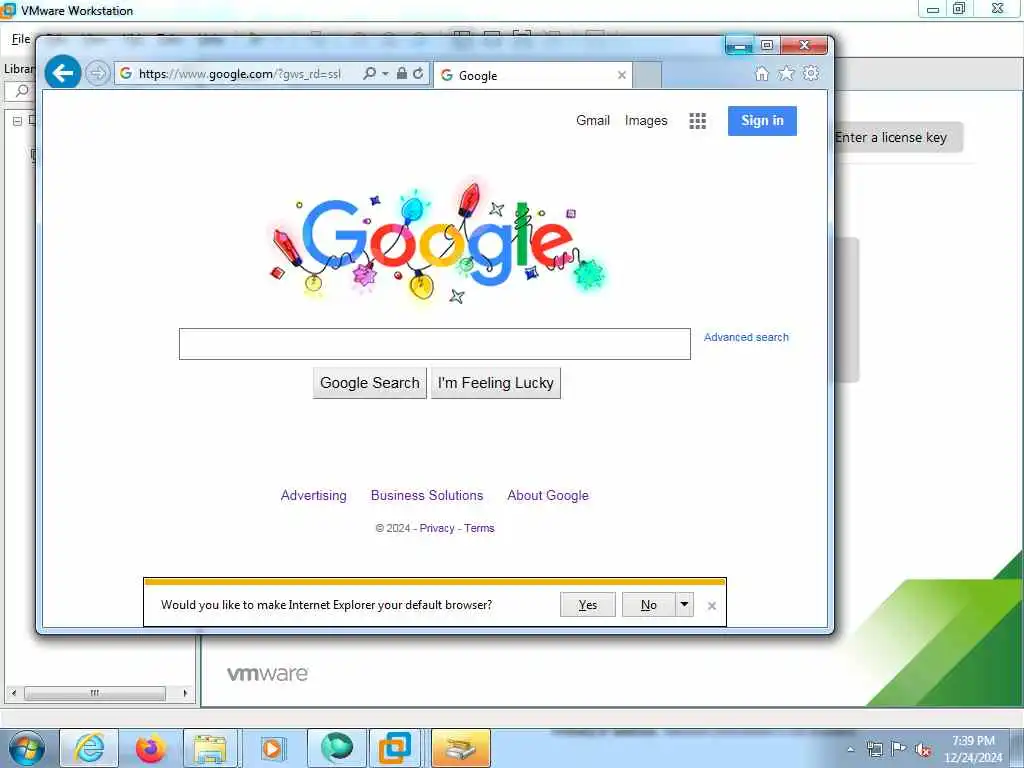Screen dimensions: 1024x768
Task: Click the search magnifier in the address bar
Action: (370, 73)
